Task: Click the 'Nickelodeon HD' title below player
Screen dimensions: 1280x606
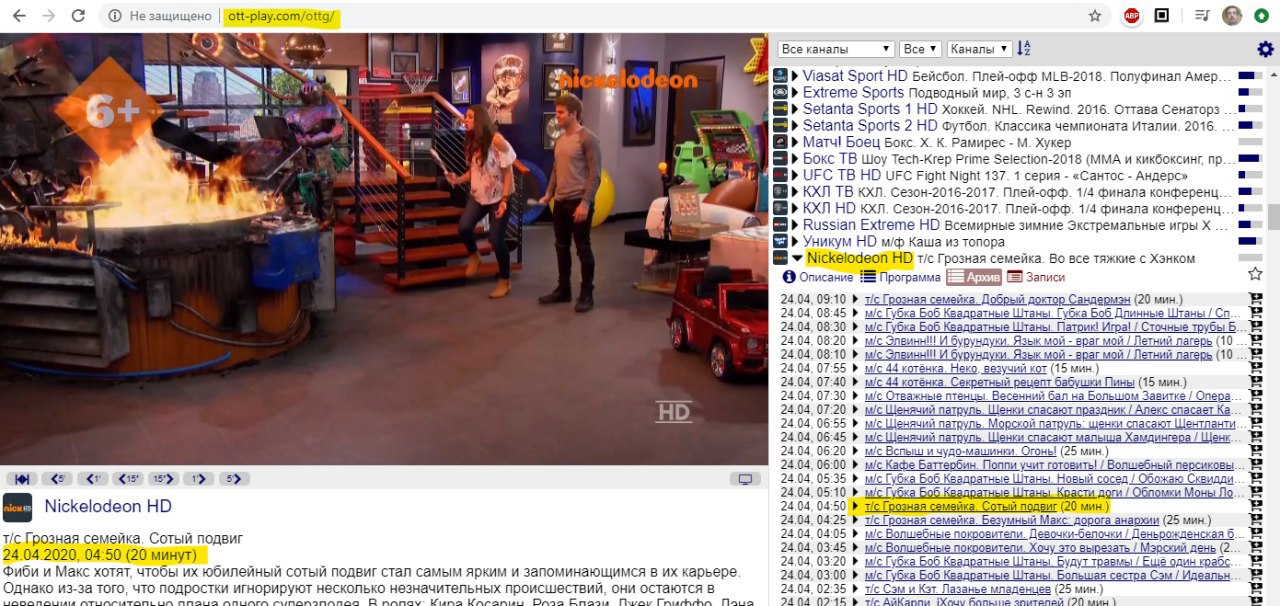Action: pos(108,506)
